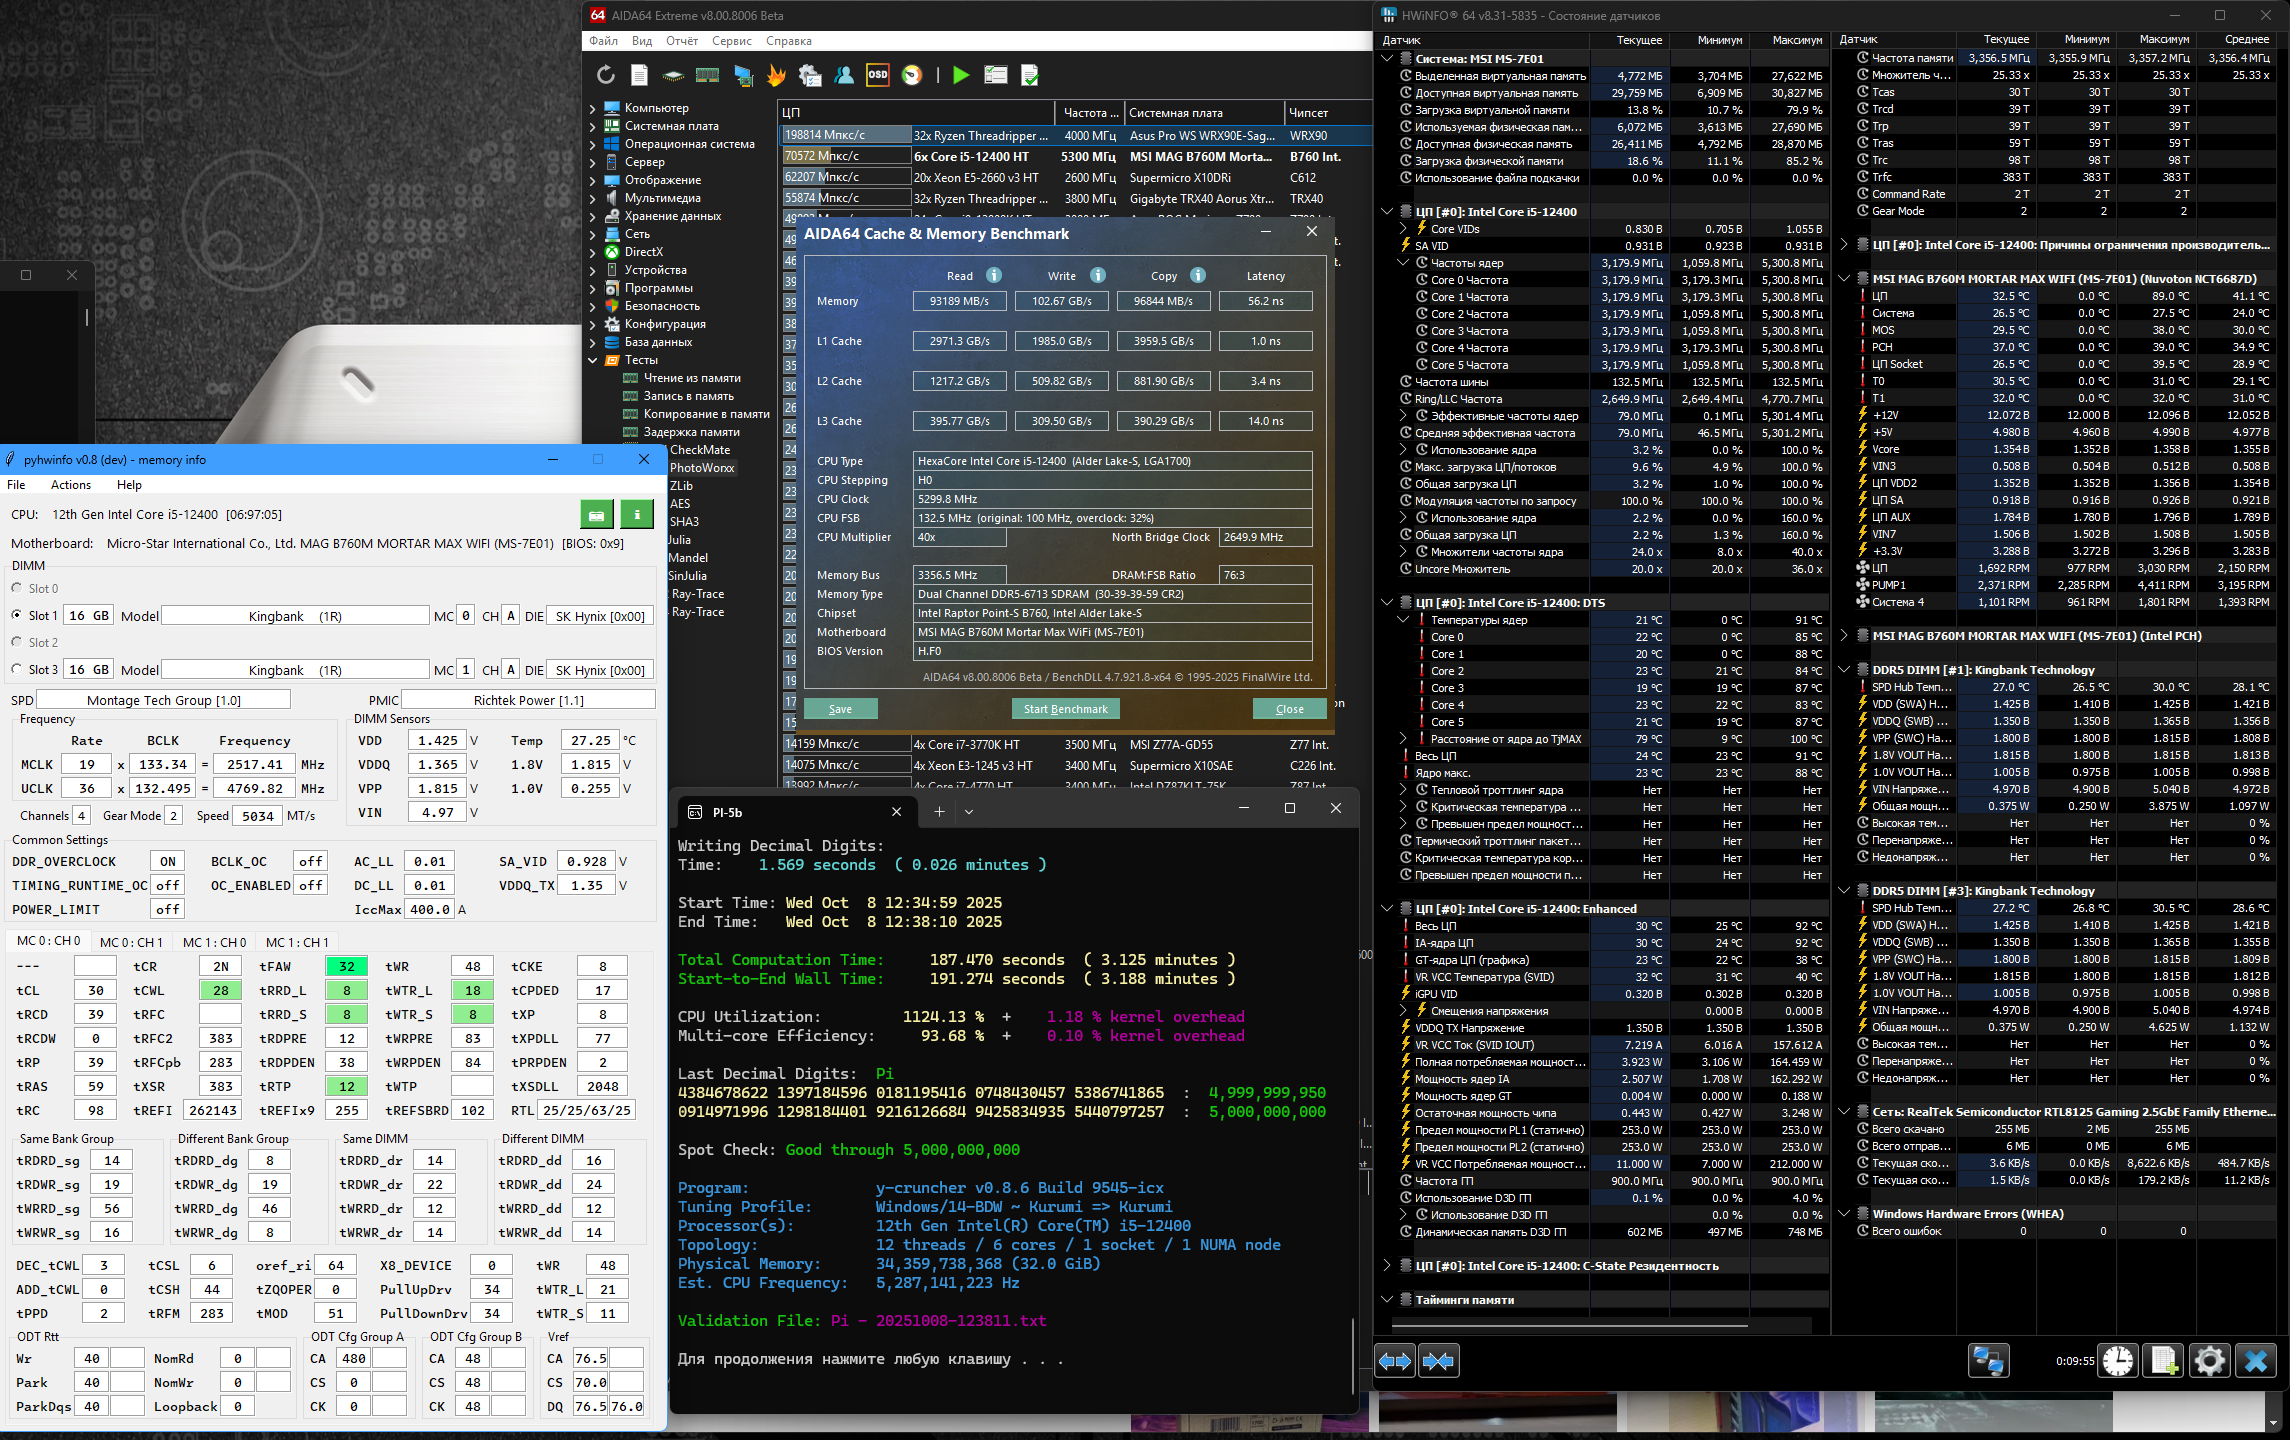Click HWiNFO expand columns arrows icon
This screenshot has height=1440, width=2290.
click(1395, 1361)
